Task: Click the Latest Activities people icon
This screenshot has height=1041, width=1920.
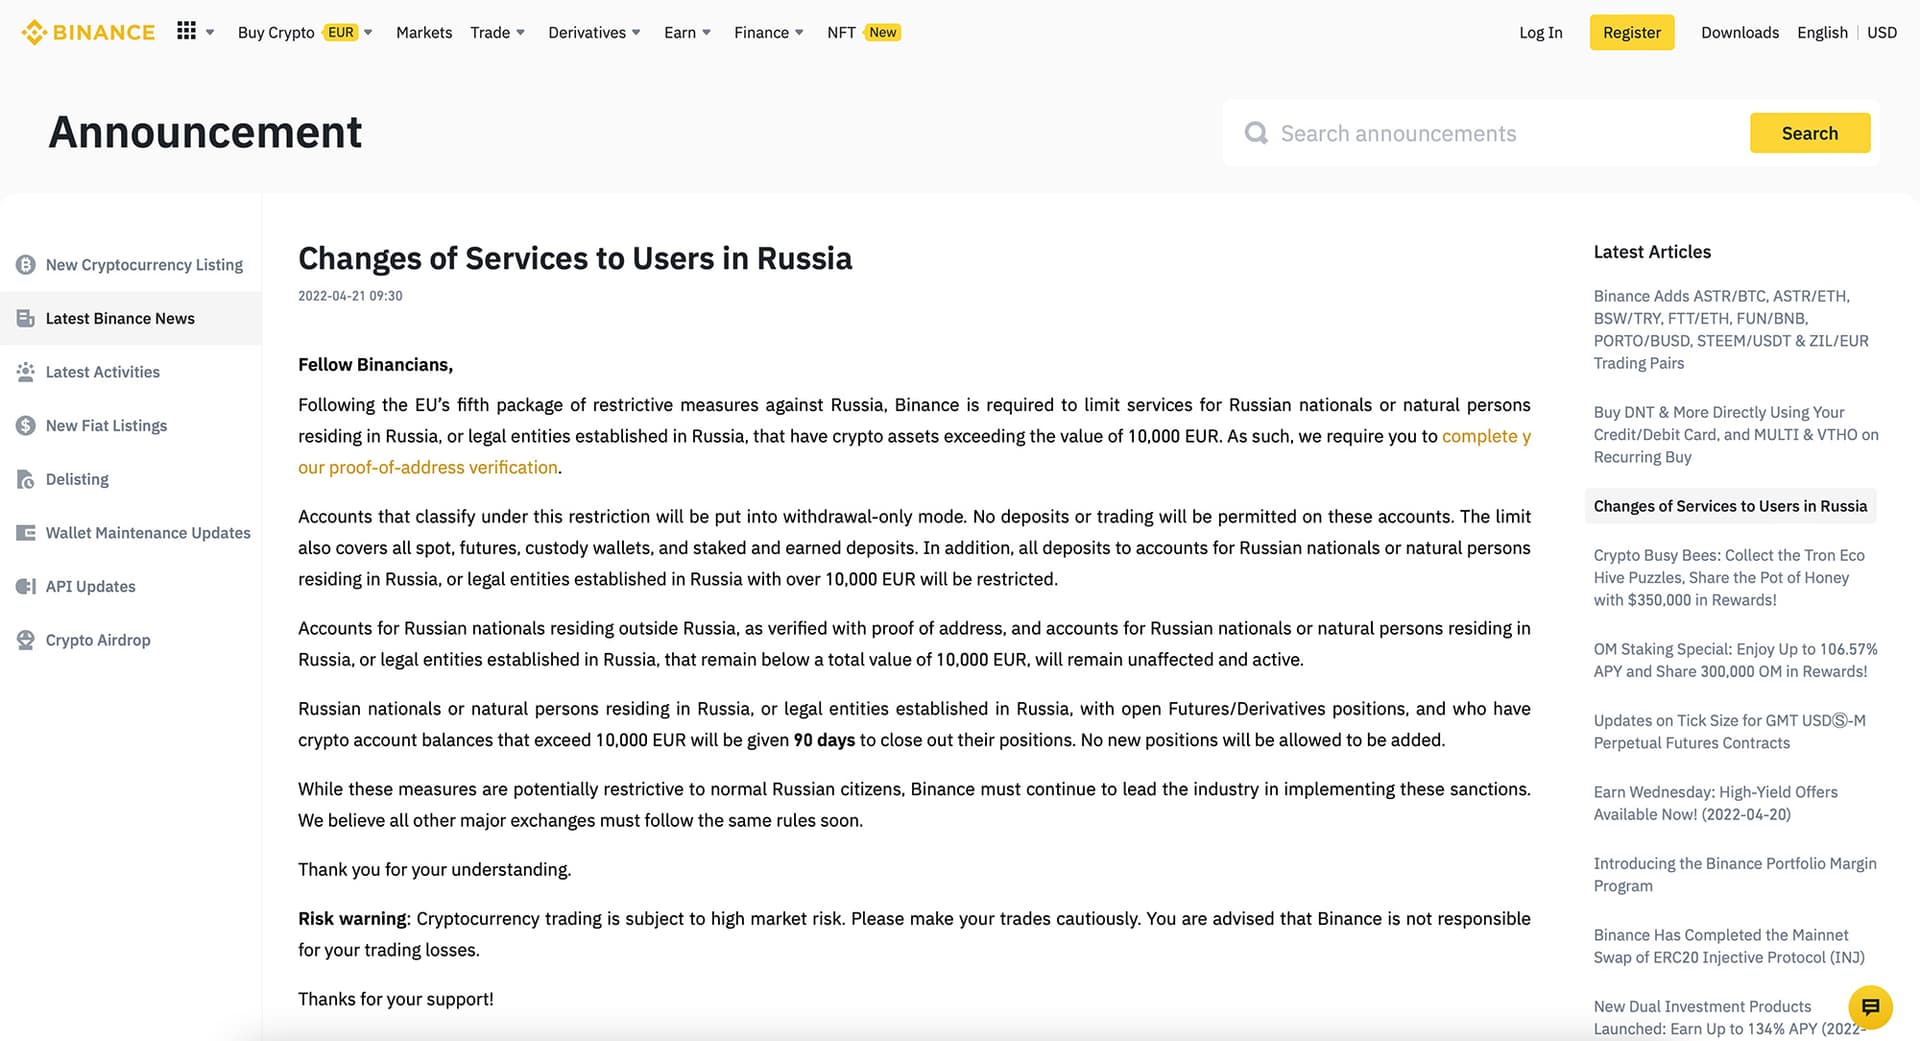Action: (x=26, y=372)
